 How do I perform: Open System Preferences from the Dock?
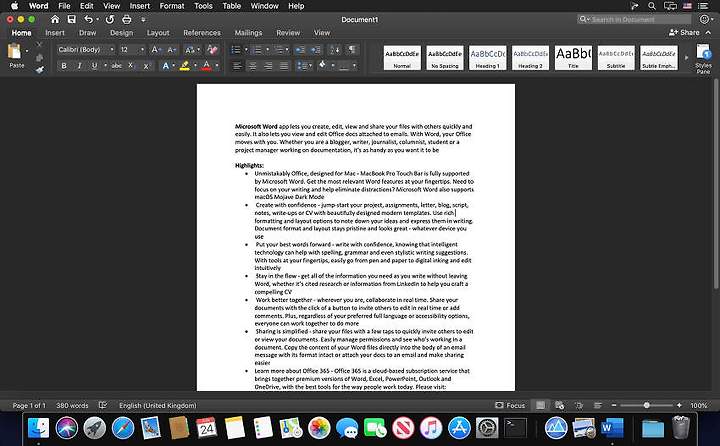click(x=487, y=428)
